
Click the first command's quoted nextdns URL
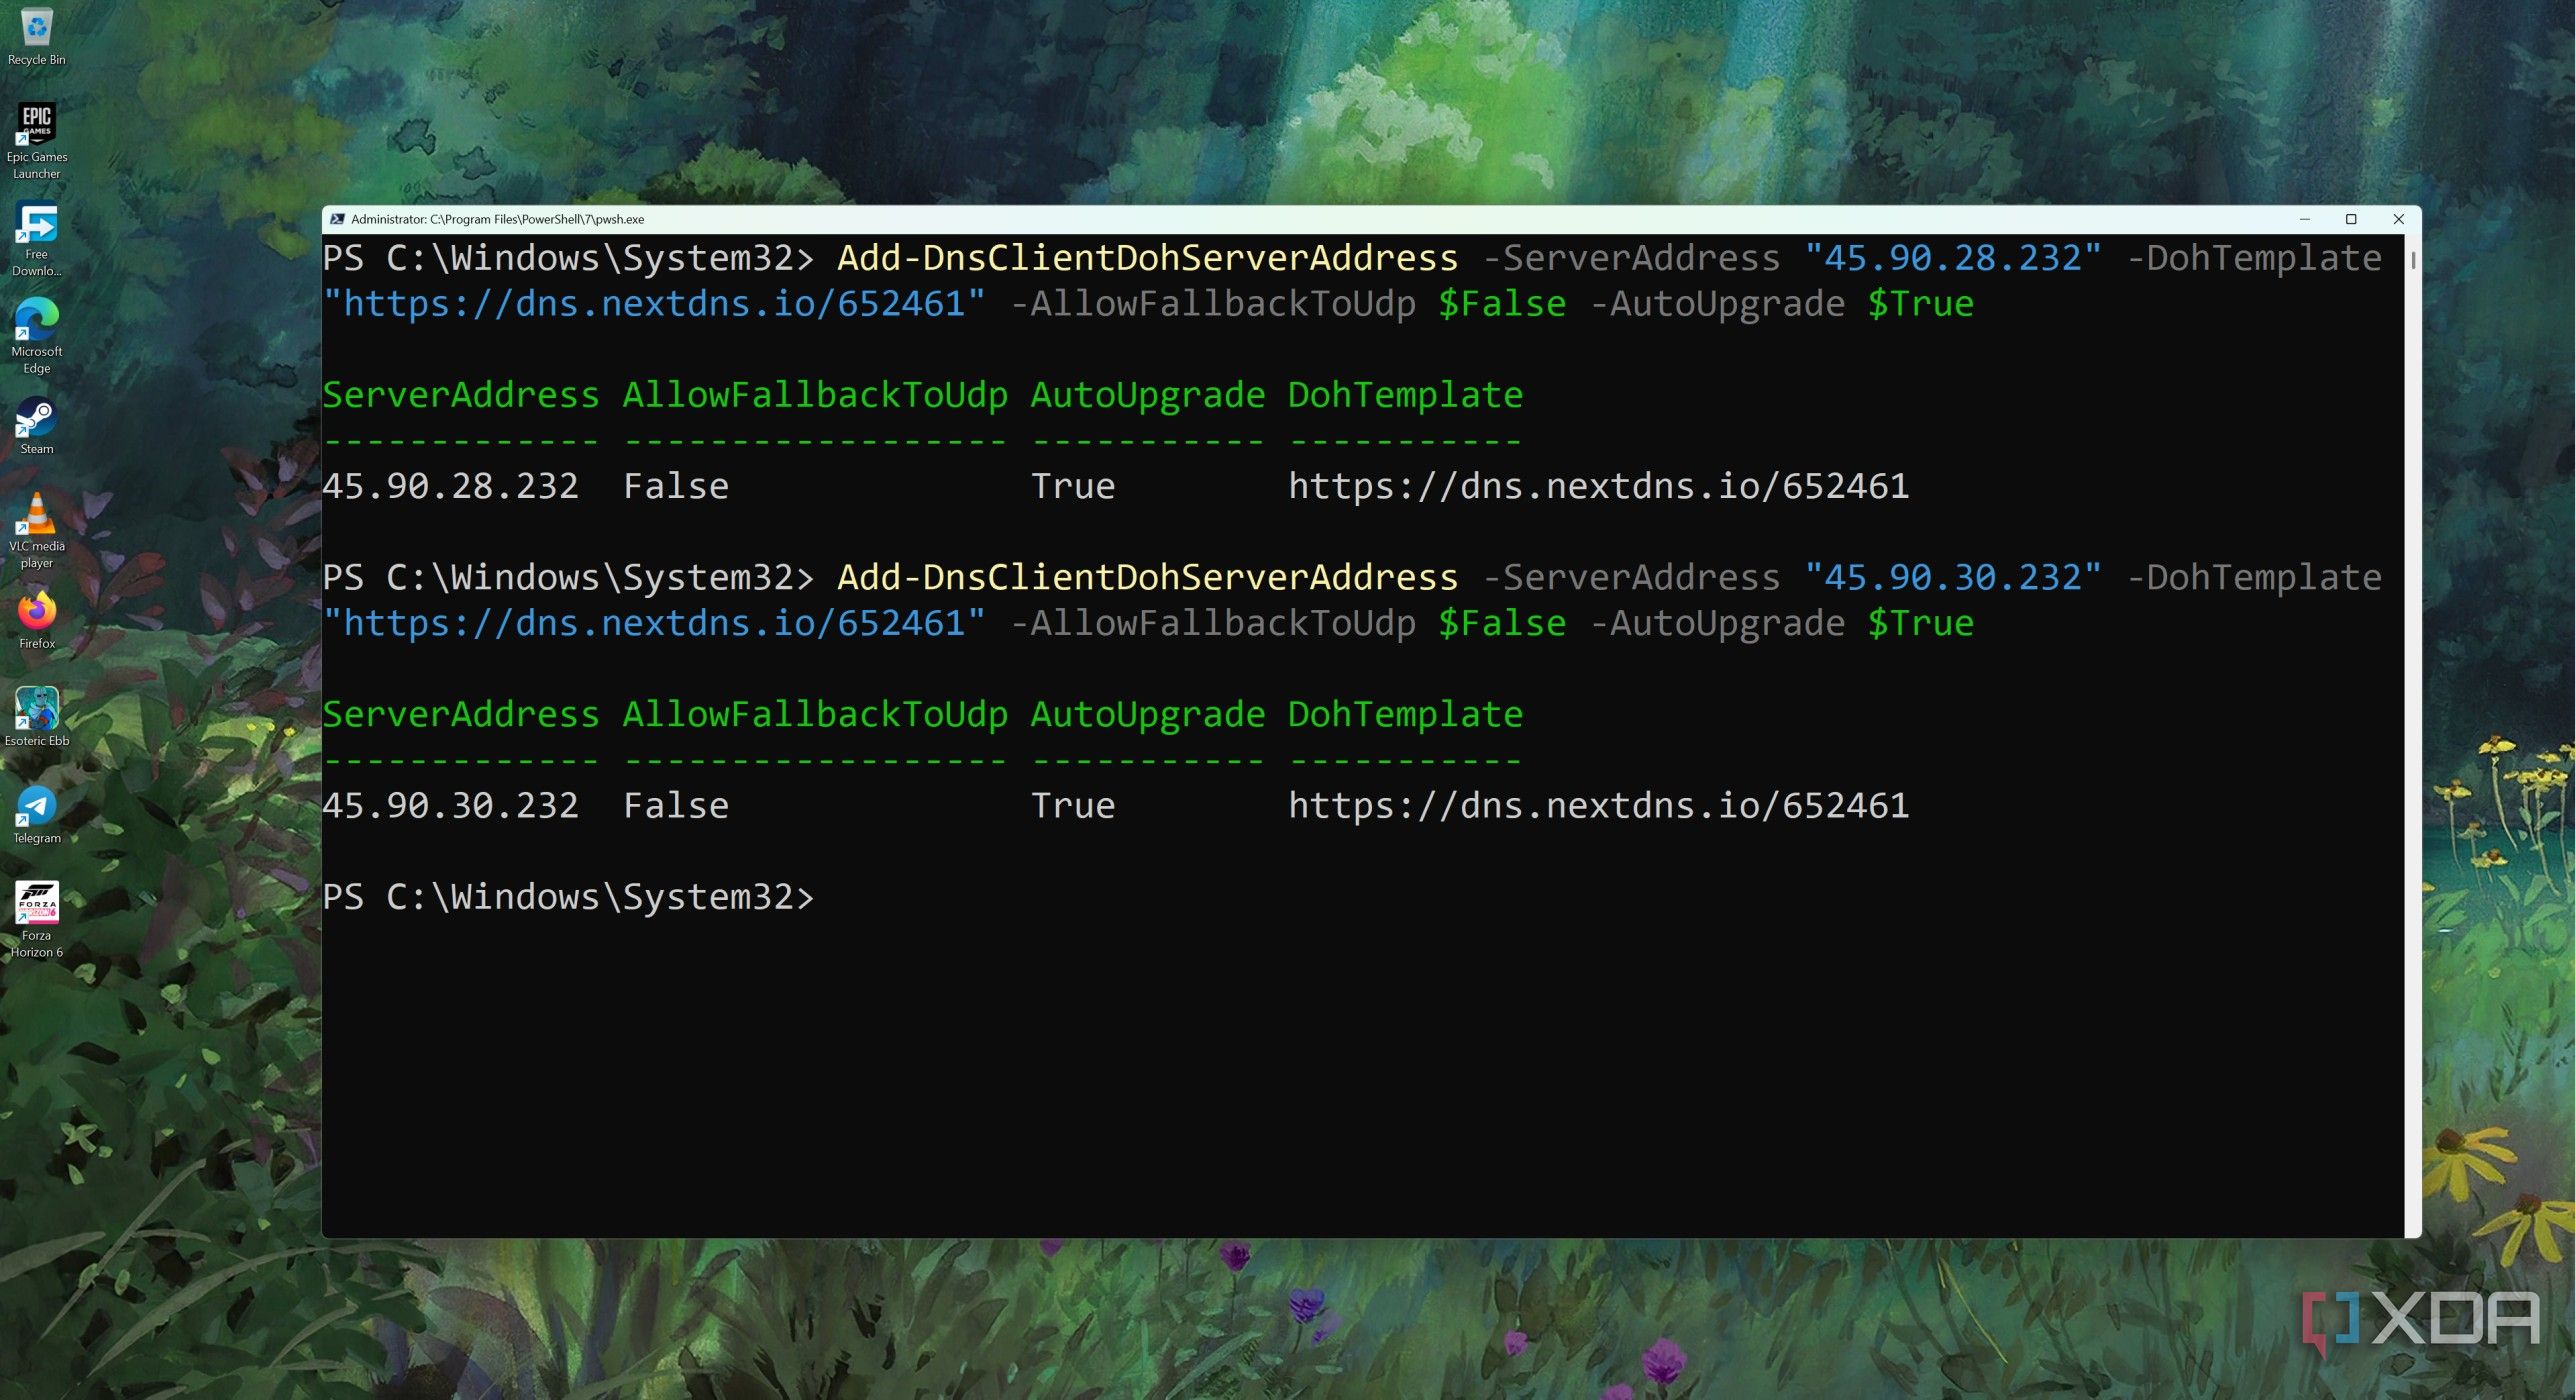click(654, 304)
